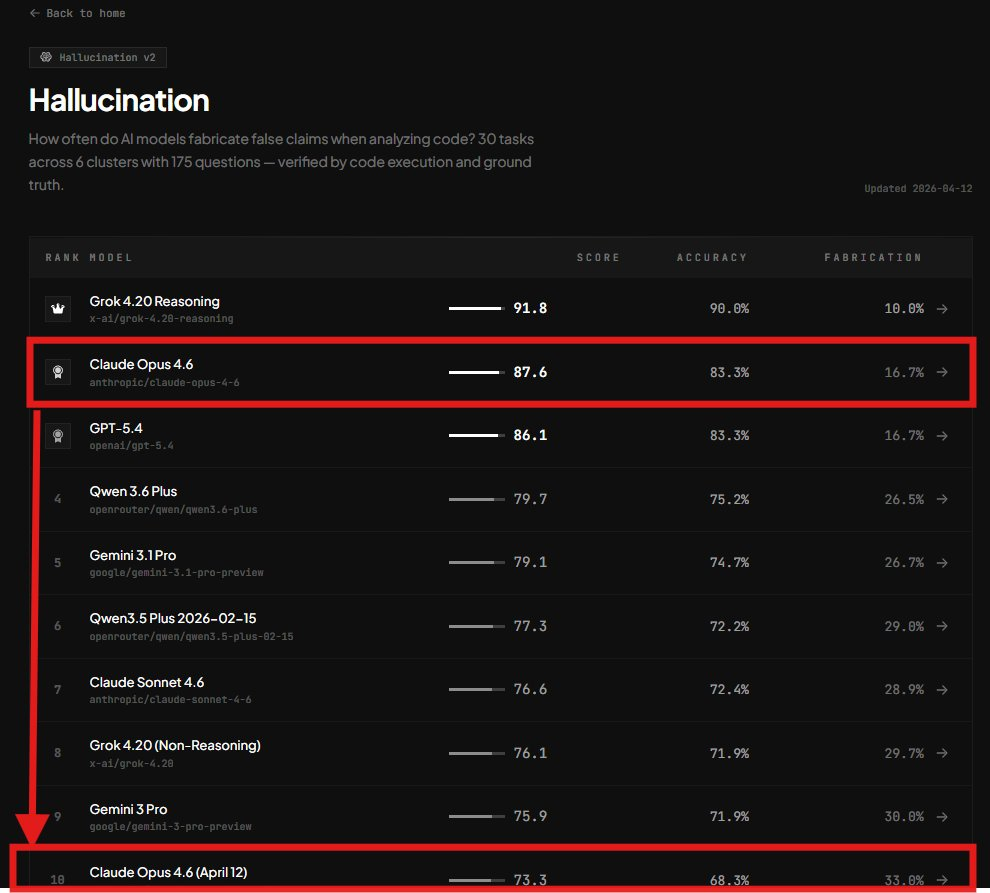Click the openai/gpt-5.4 identifier text
The image size is (990, 893).
131,446
